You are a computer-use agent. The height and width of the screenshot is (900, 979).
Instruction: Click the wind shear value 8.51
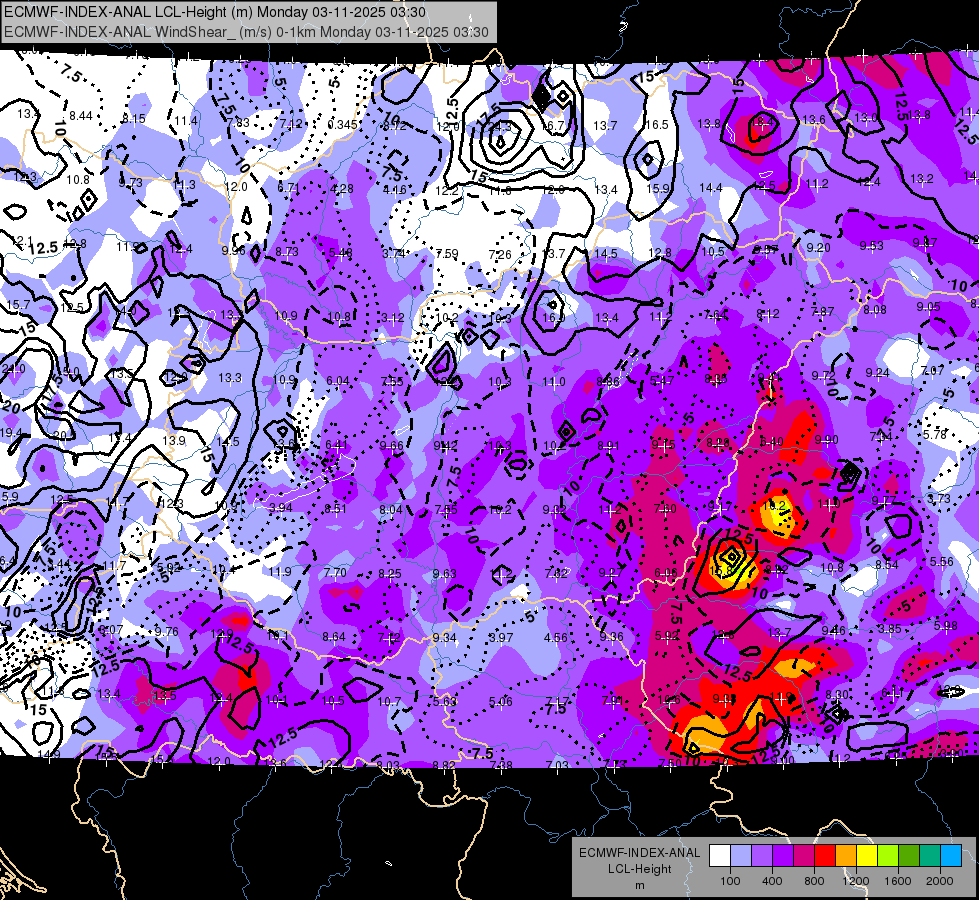335,508
